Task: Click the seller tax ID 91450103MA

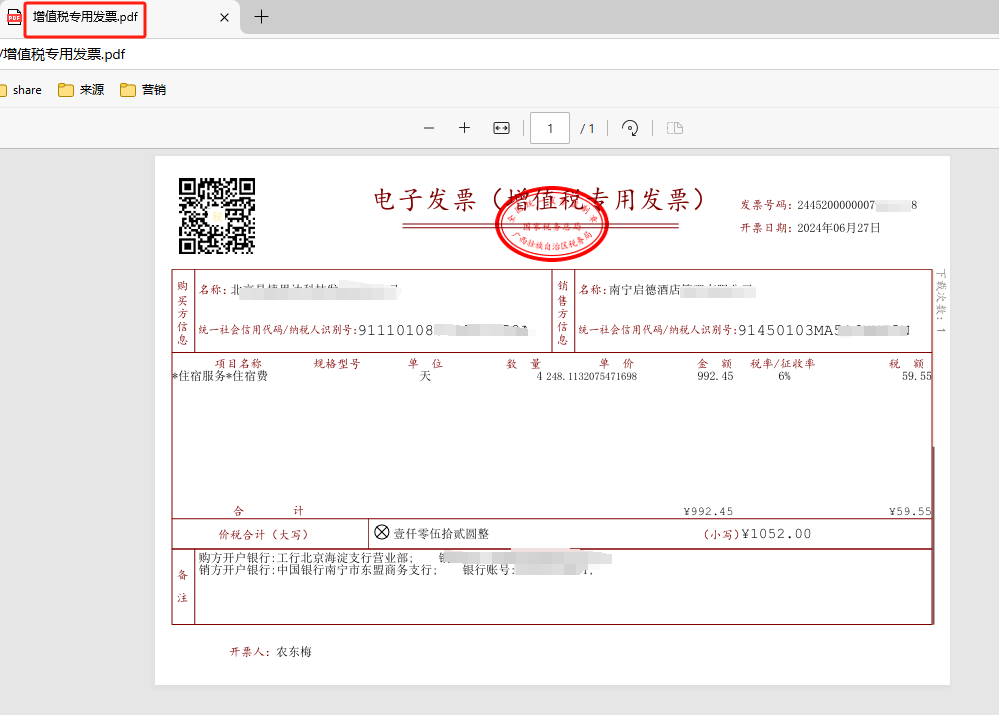Action: point(823,330)
